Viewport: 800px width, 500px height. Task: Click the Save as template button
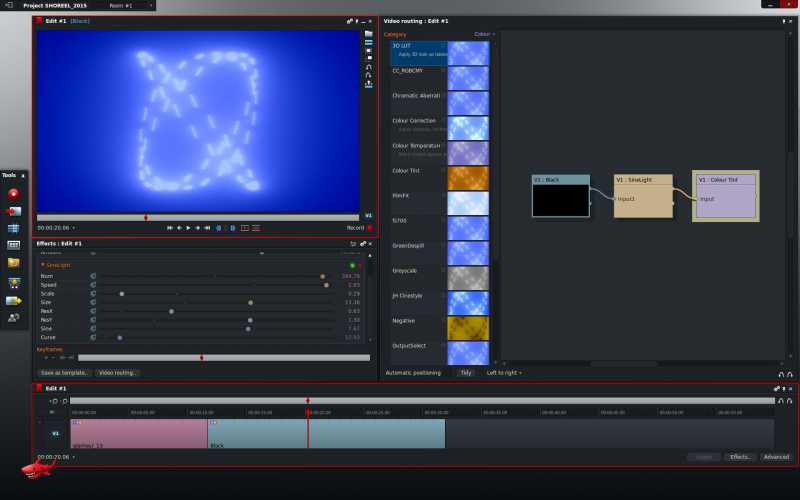pyautogui.click(x=64, y=373)
